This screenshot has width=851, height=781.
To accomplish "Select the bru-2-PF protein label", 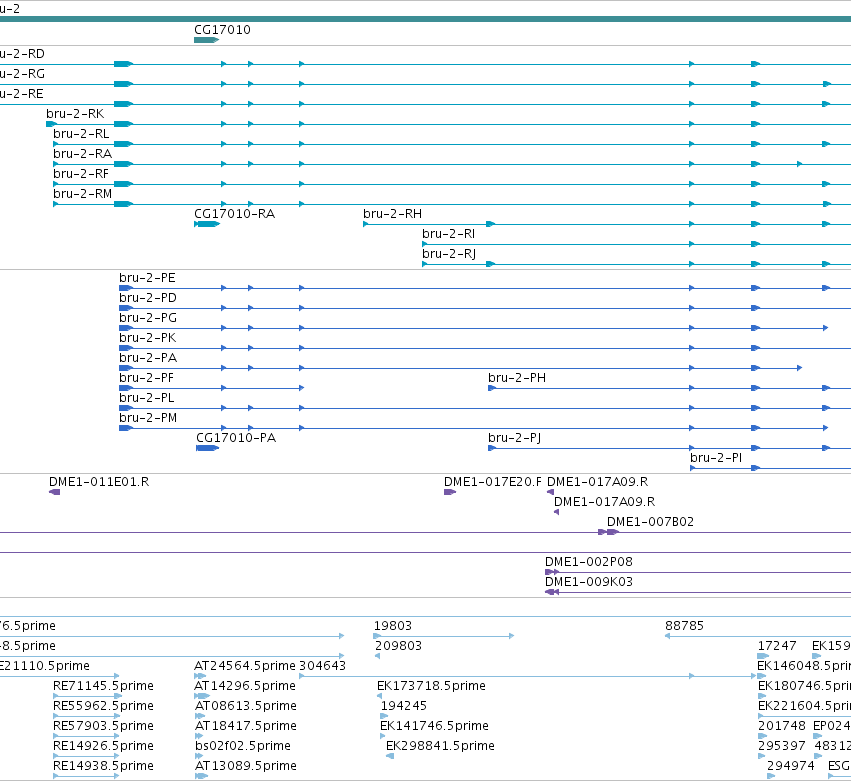I will [x=146, y=378].
